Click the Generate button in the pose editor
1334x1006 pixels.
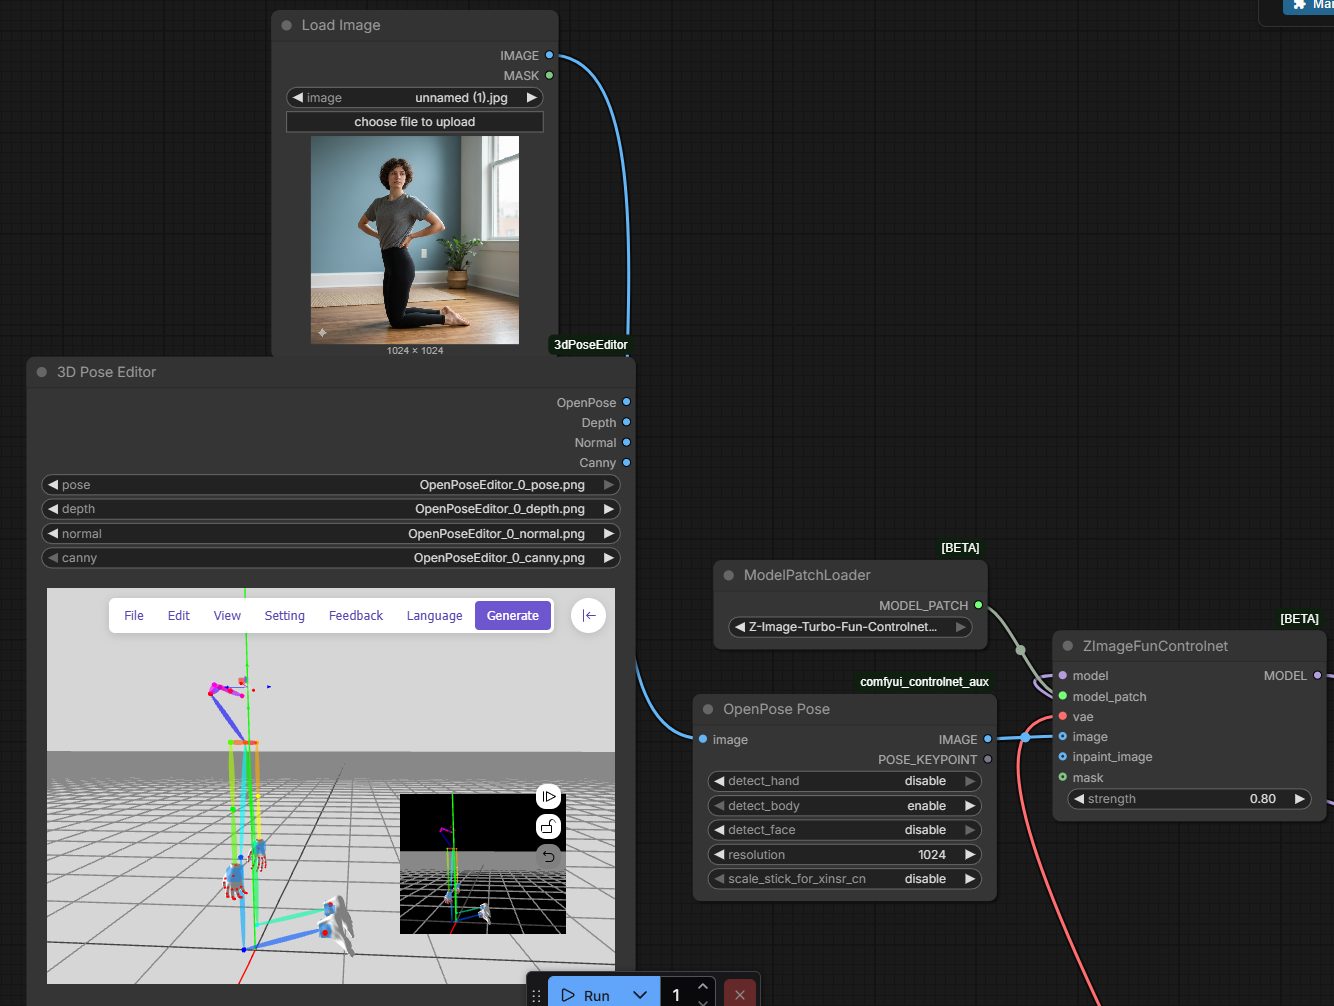pos(513,616)
